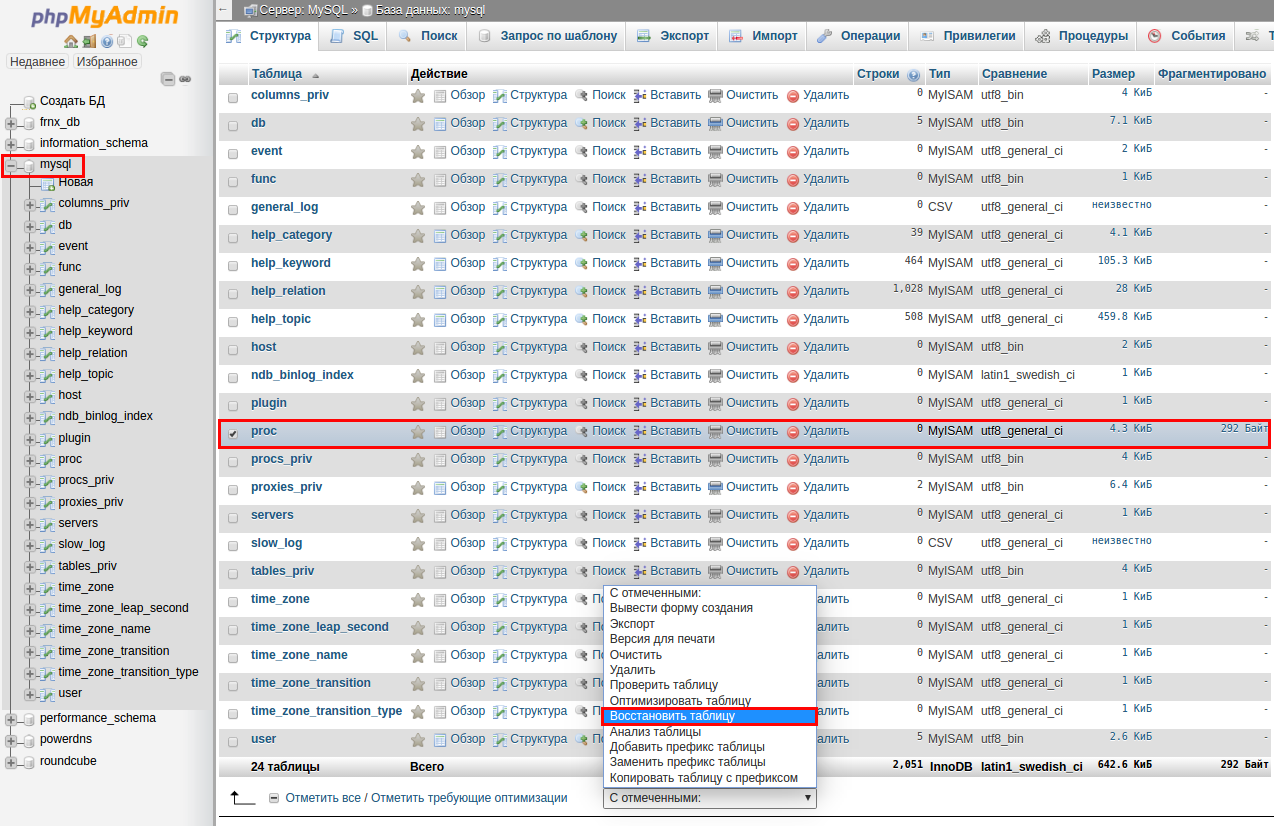
Task: Click the Избранное button
Action: coord(106,62)
